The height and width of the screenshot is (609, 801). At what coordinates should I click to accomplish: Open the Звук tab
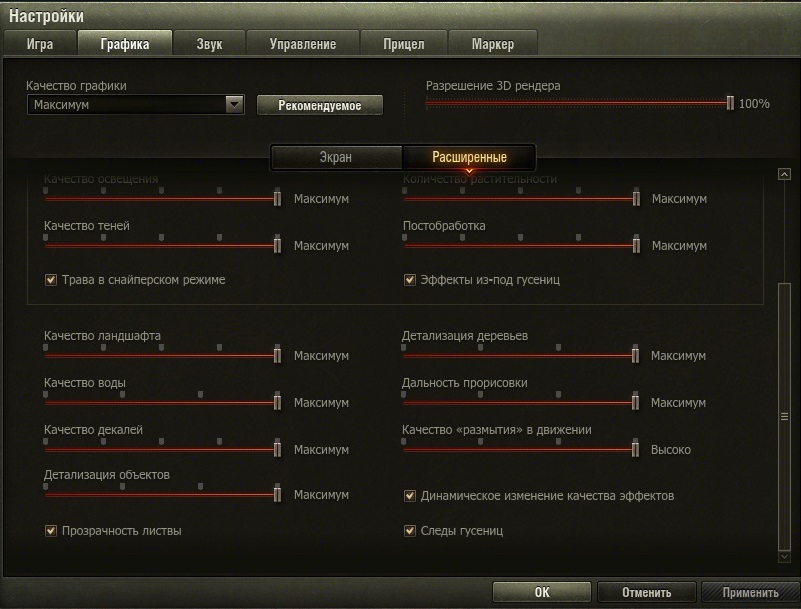(209, 44)
